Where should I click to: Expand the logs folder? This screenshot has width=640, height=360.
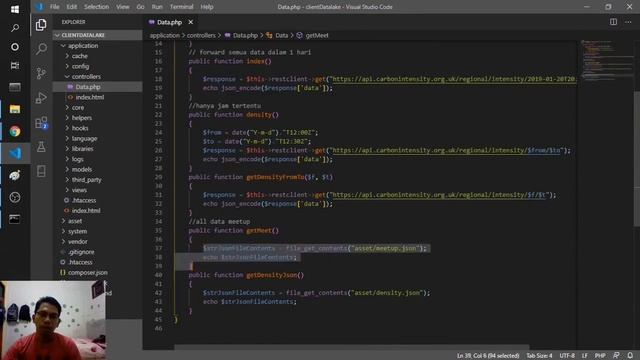tap(98, 159)
